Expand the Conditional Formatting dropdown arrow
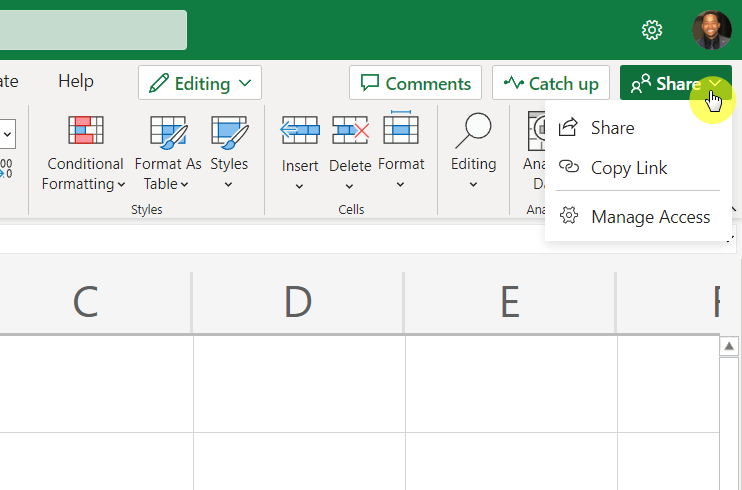Viewport: 742px width, 490px height. point(121,185)
